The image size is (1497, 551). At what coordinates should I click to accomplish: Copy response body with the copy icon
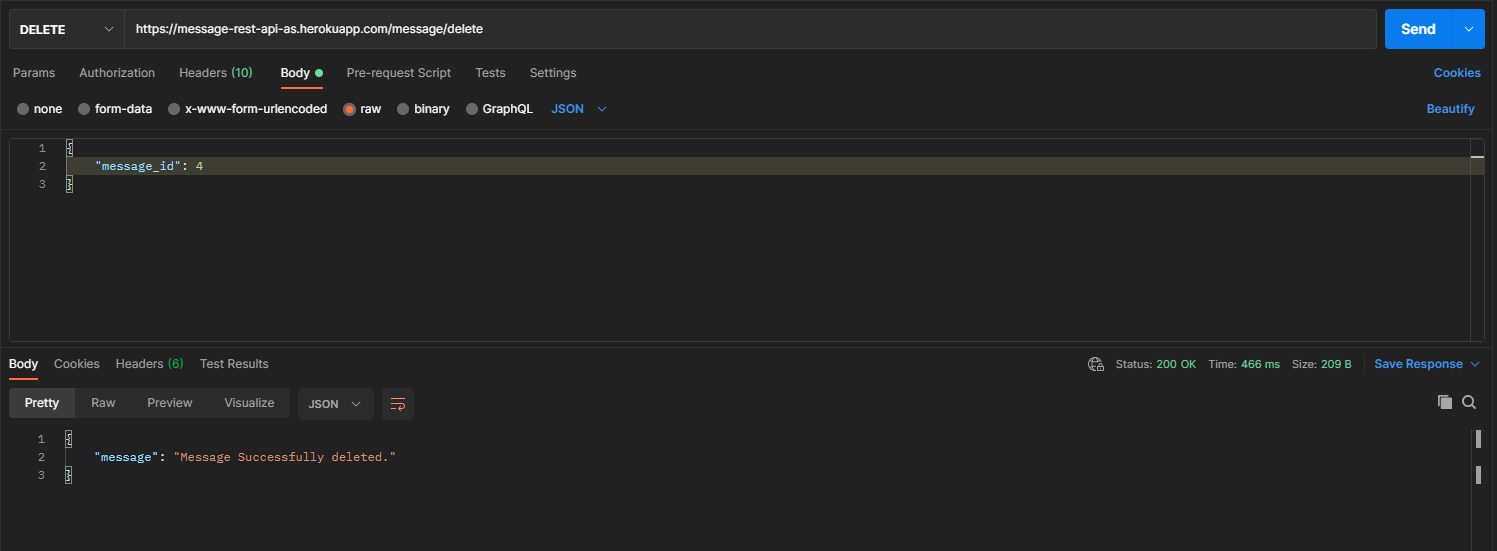point(1444,402)
